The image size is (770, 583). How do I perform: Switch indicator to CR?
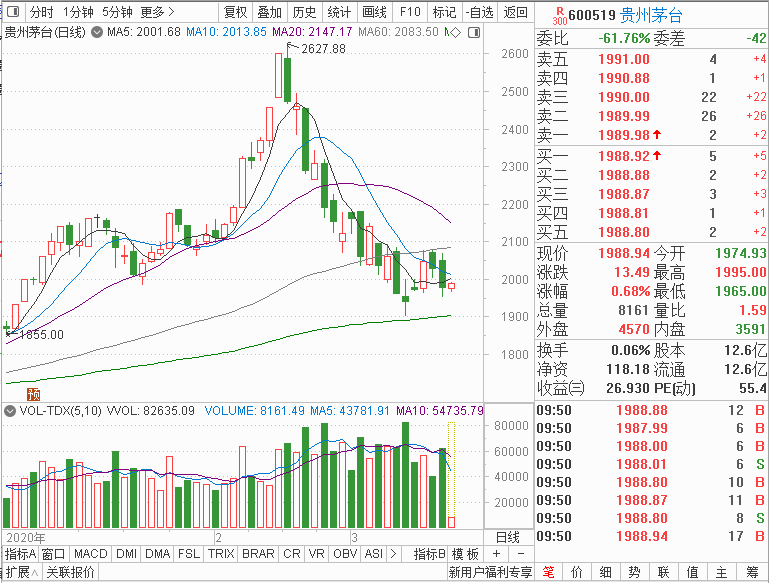[292, 554]
